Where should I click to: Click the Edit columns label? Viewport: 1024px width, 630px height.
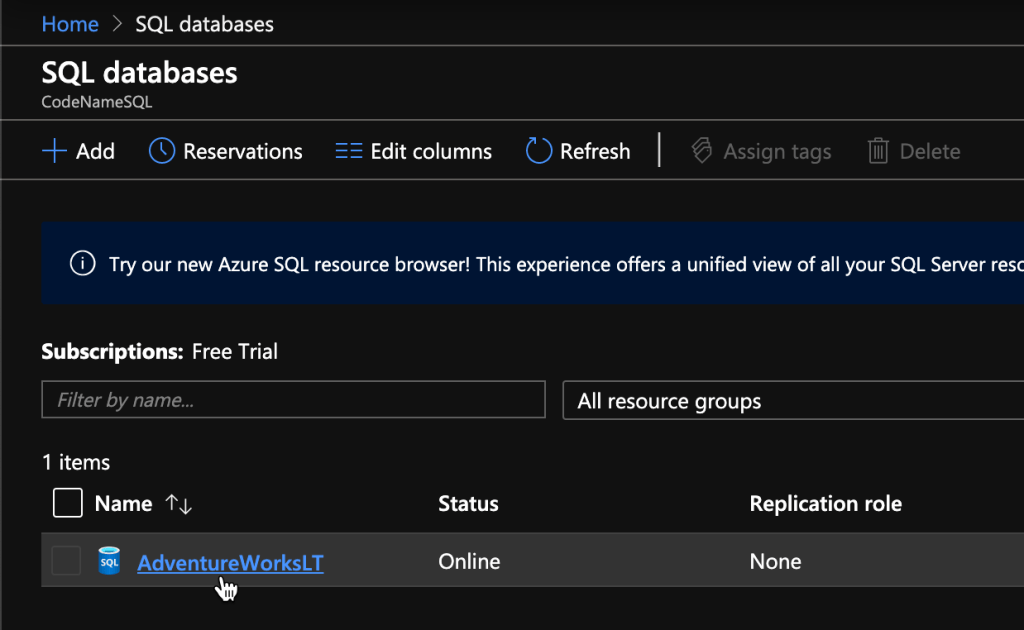tap(431, 151)
